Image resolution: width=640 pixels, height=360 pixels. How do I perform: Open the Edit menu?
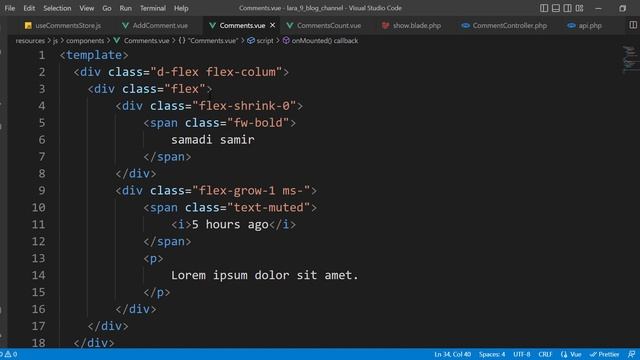coord(29,8)
